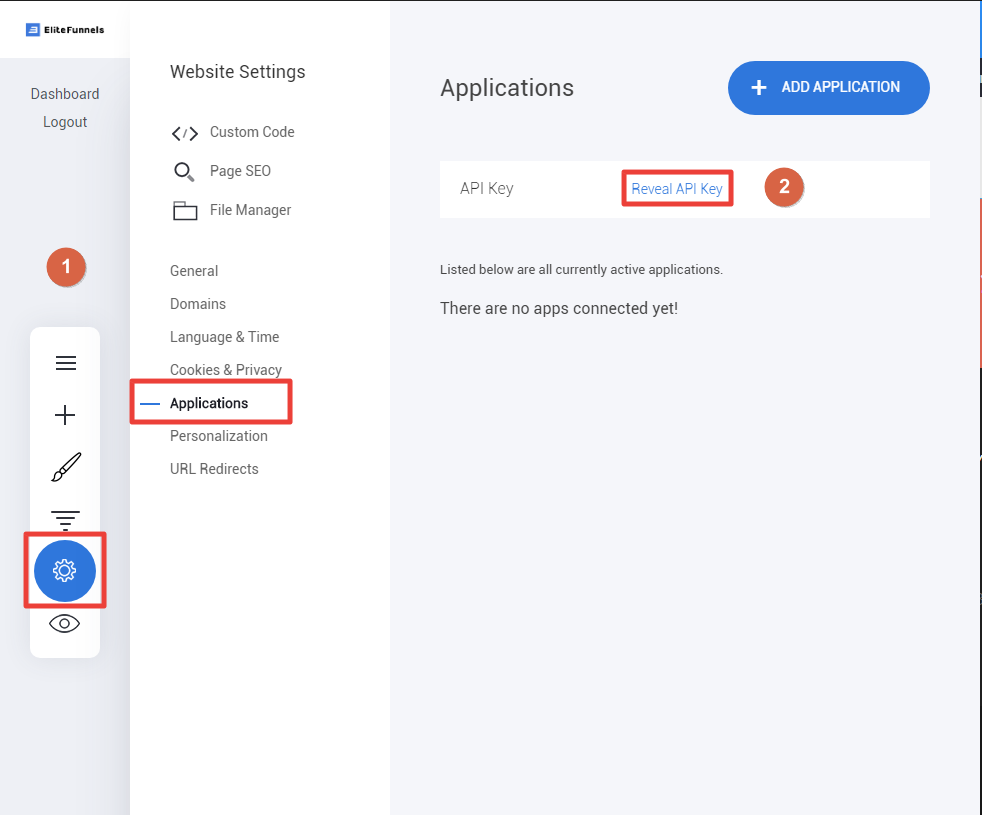The image size is (982, 815).
Task: Select the General settings item
Action: point(194,271)
